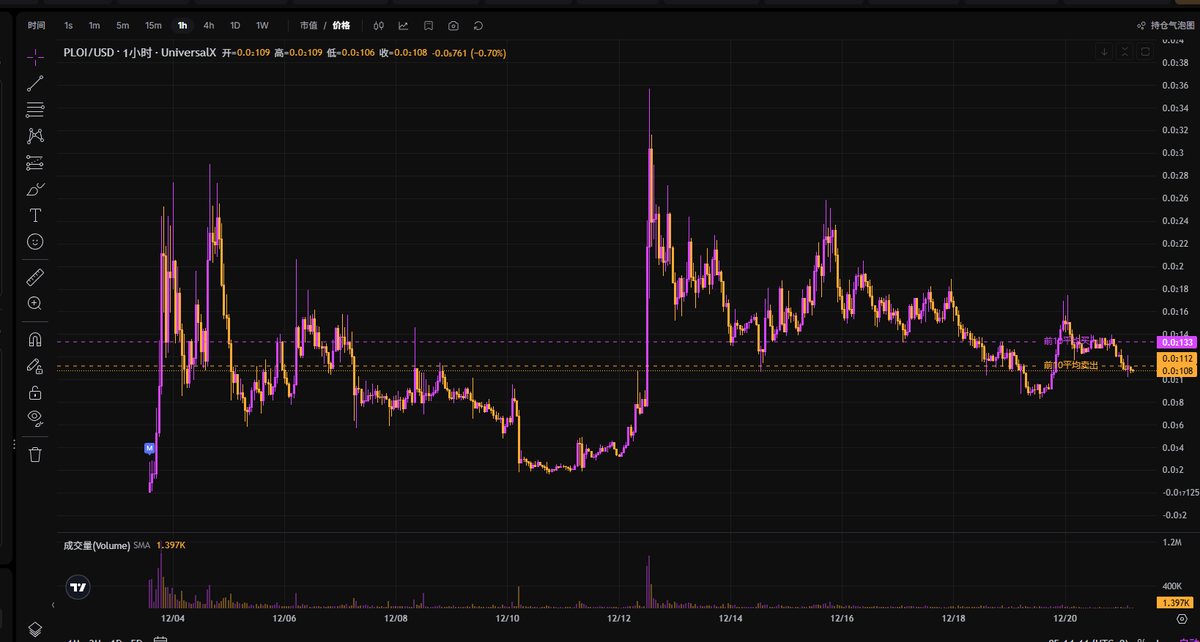Click the 前10平均卖出 average sell line label

tap(1071, 365)
